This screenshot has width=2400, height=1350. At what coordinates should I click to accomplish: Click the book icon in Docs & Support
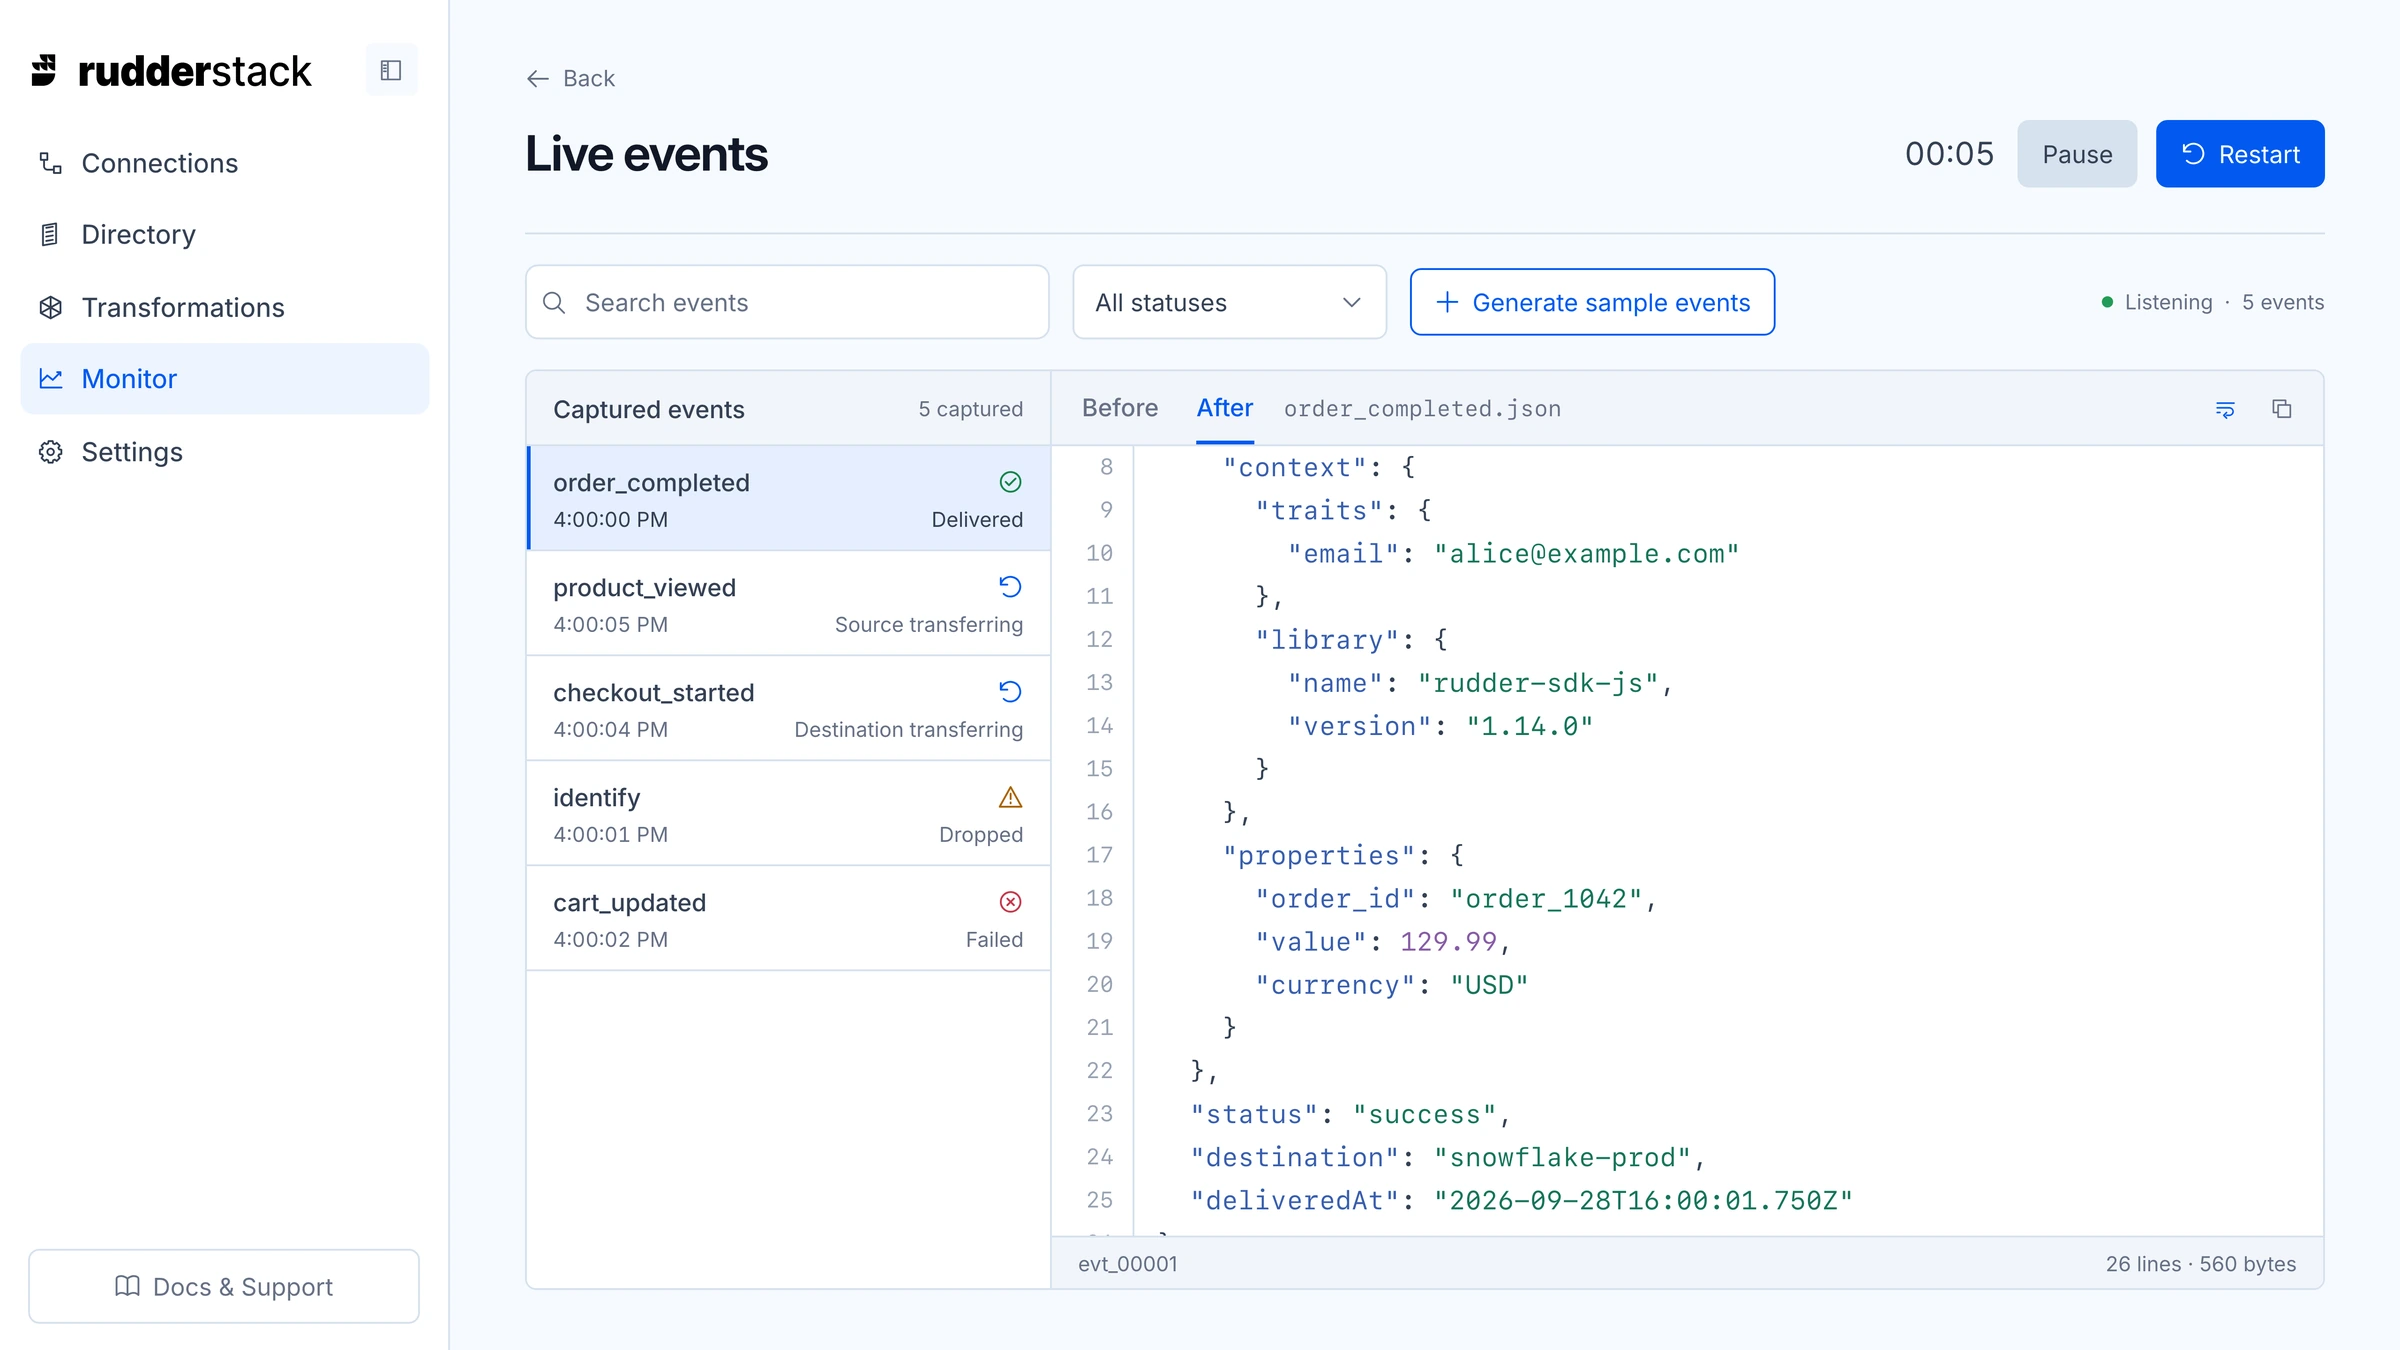coord(127,1286)
